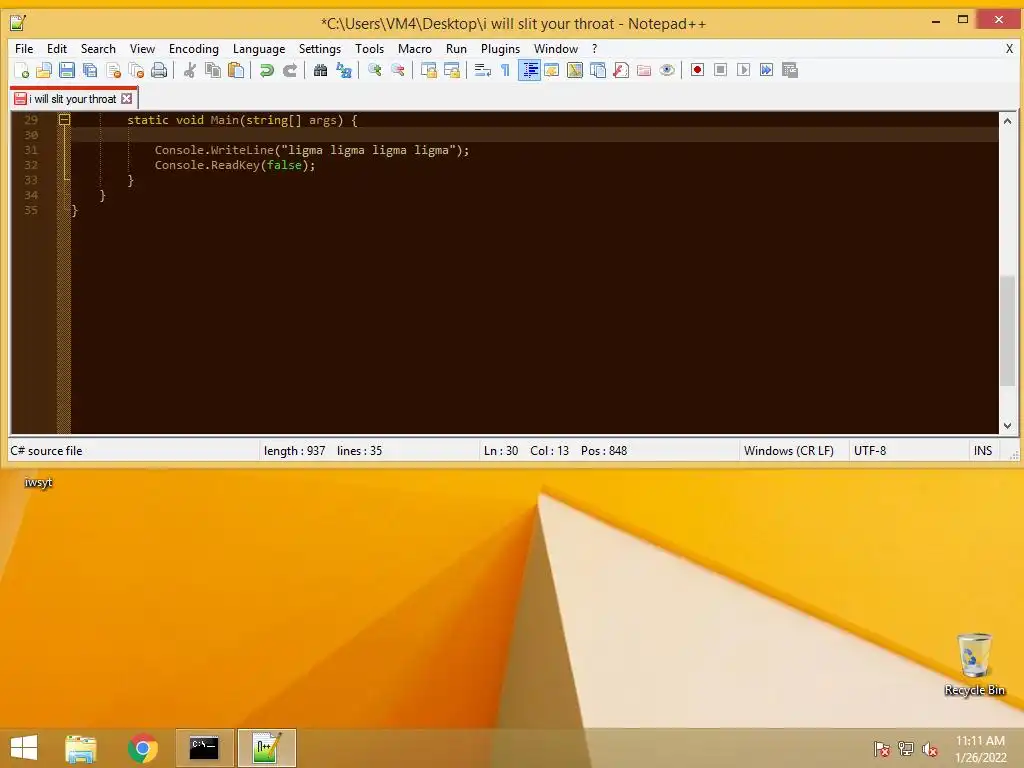Click the Document List toolbar icon
Screen dimensions: 1024x768
point(598,70)
